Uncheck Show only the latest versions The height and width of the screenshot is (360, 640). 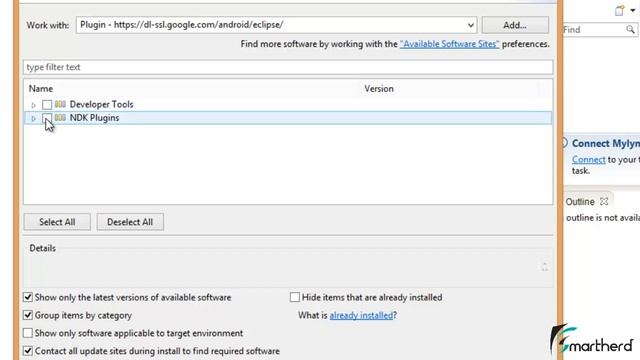click(28, 297)
